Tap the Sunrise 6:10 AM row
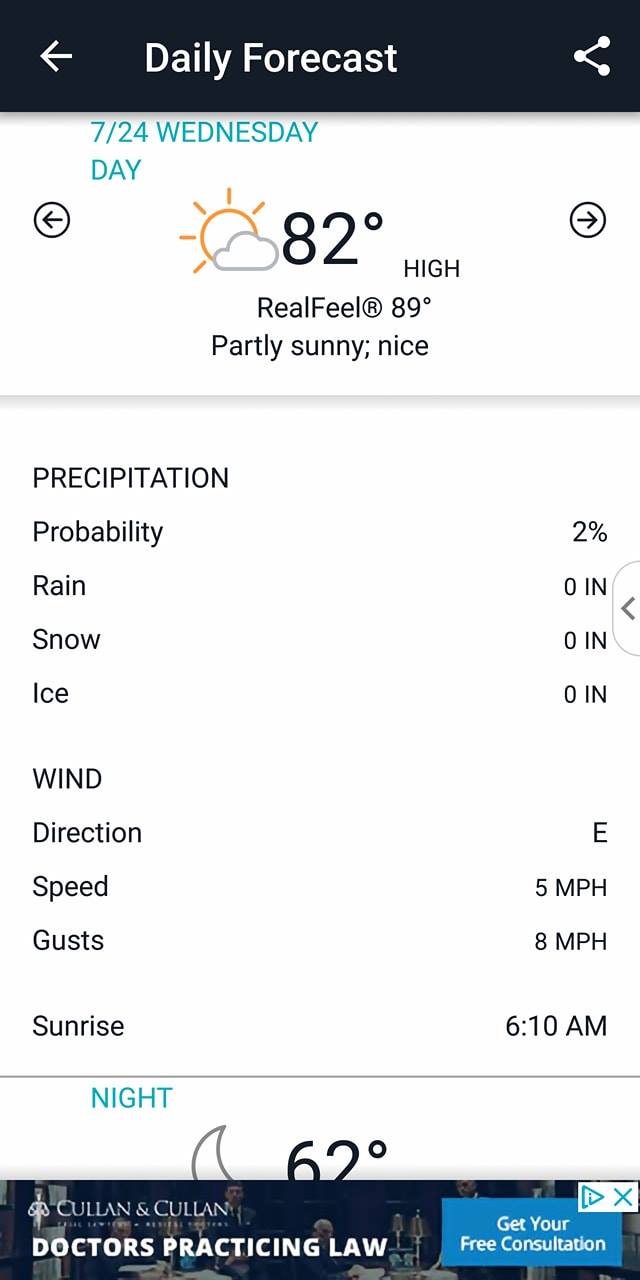Image resolution: width=640 pixels, height=1280 pixels. 320,1026
